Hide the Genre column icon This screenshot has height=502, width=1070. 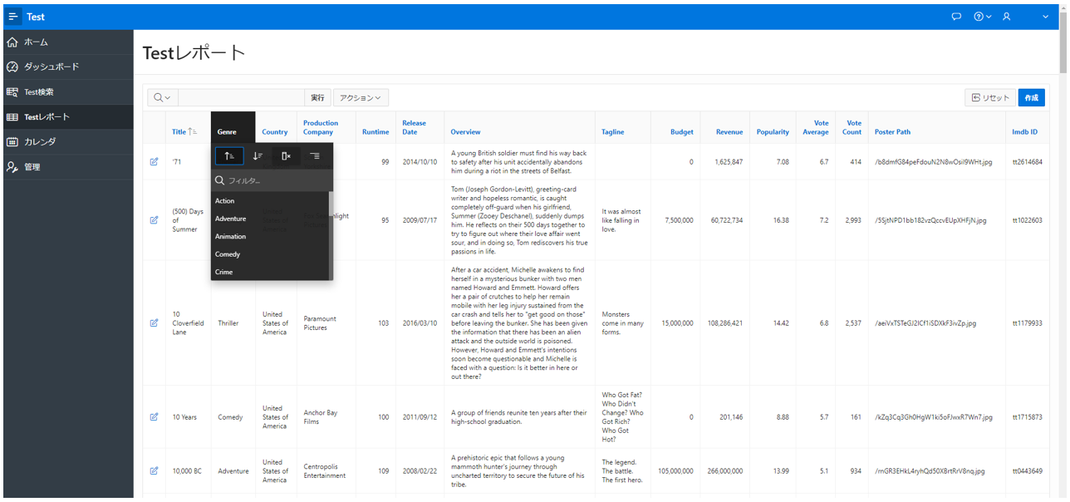tap(286, 156)
